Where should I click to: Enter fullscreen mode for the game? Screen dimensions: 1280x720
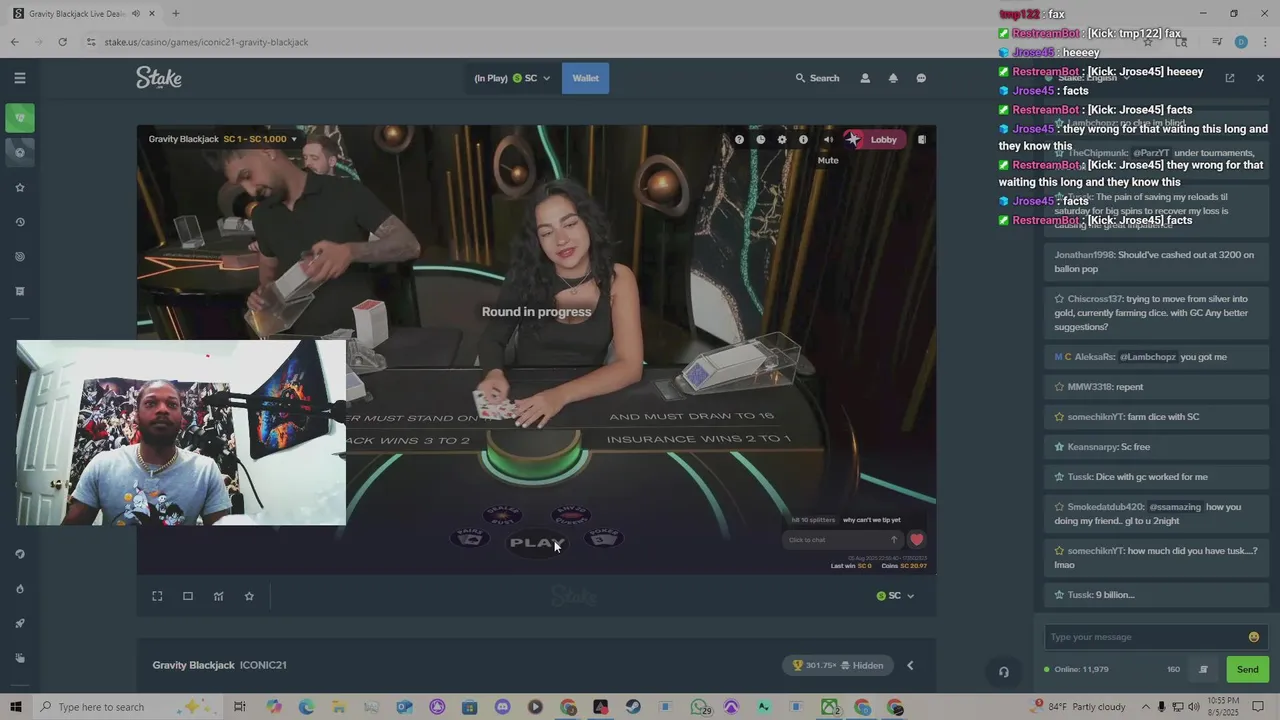[x=157, y=596]
